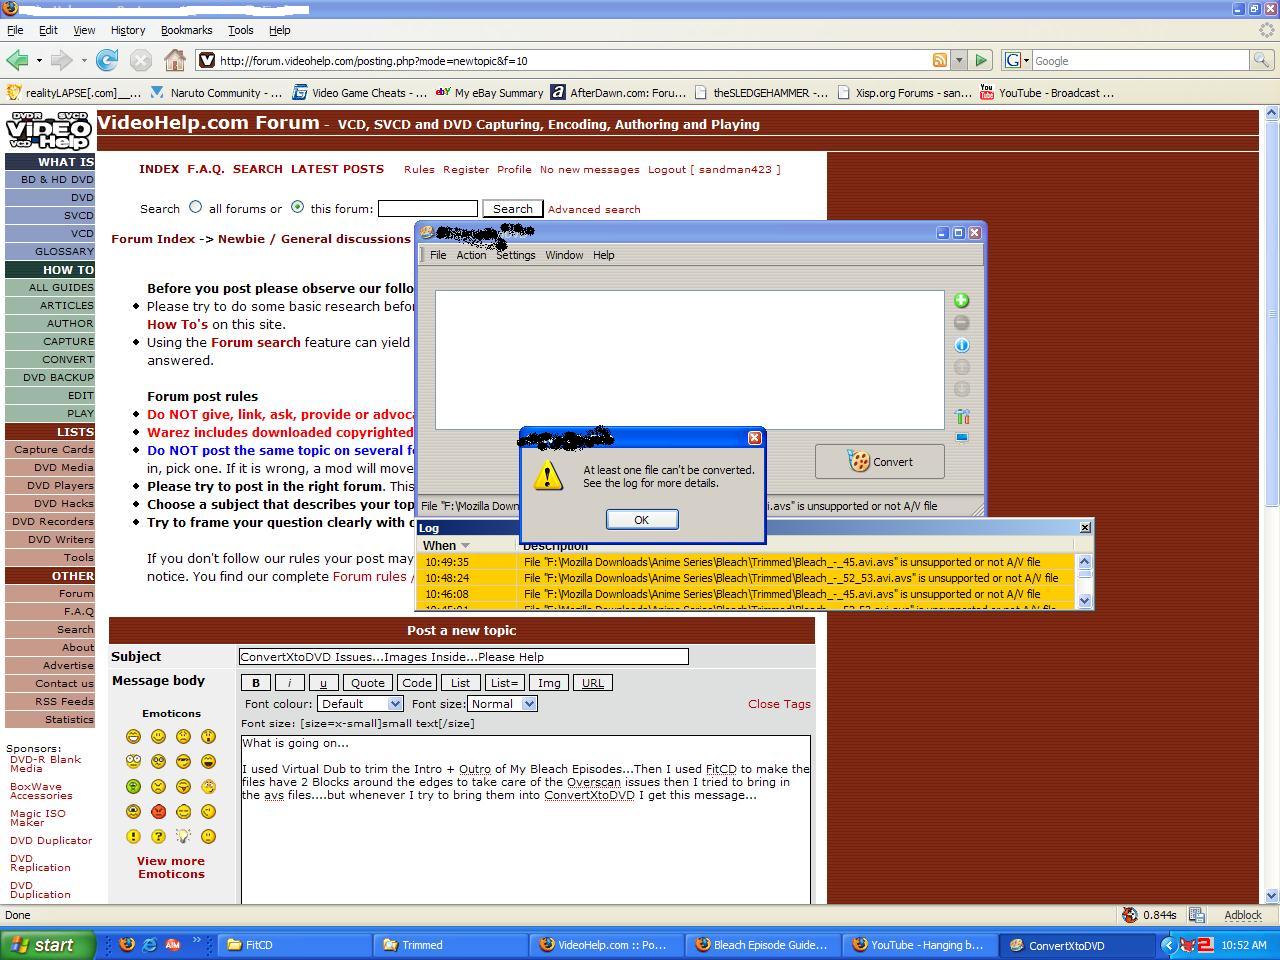1280x960 pixels.
Task: Insert the red angry face emoticon
Action: tap(158, 811)
